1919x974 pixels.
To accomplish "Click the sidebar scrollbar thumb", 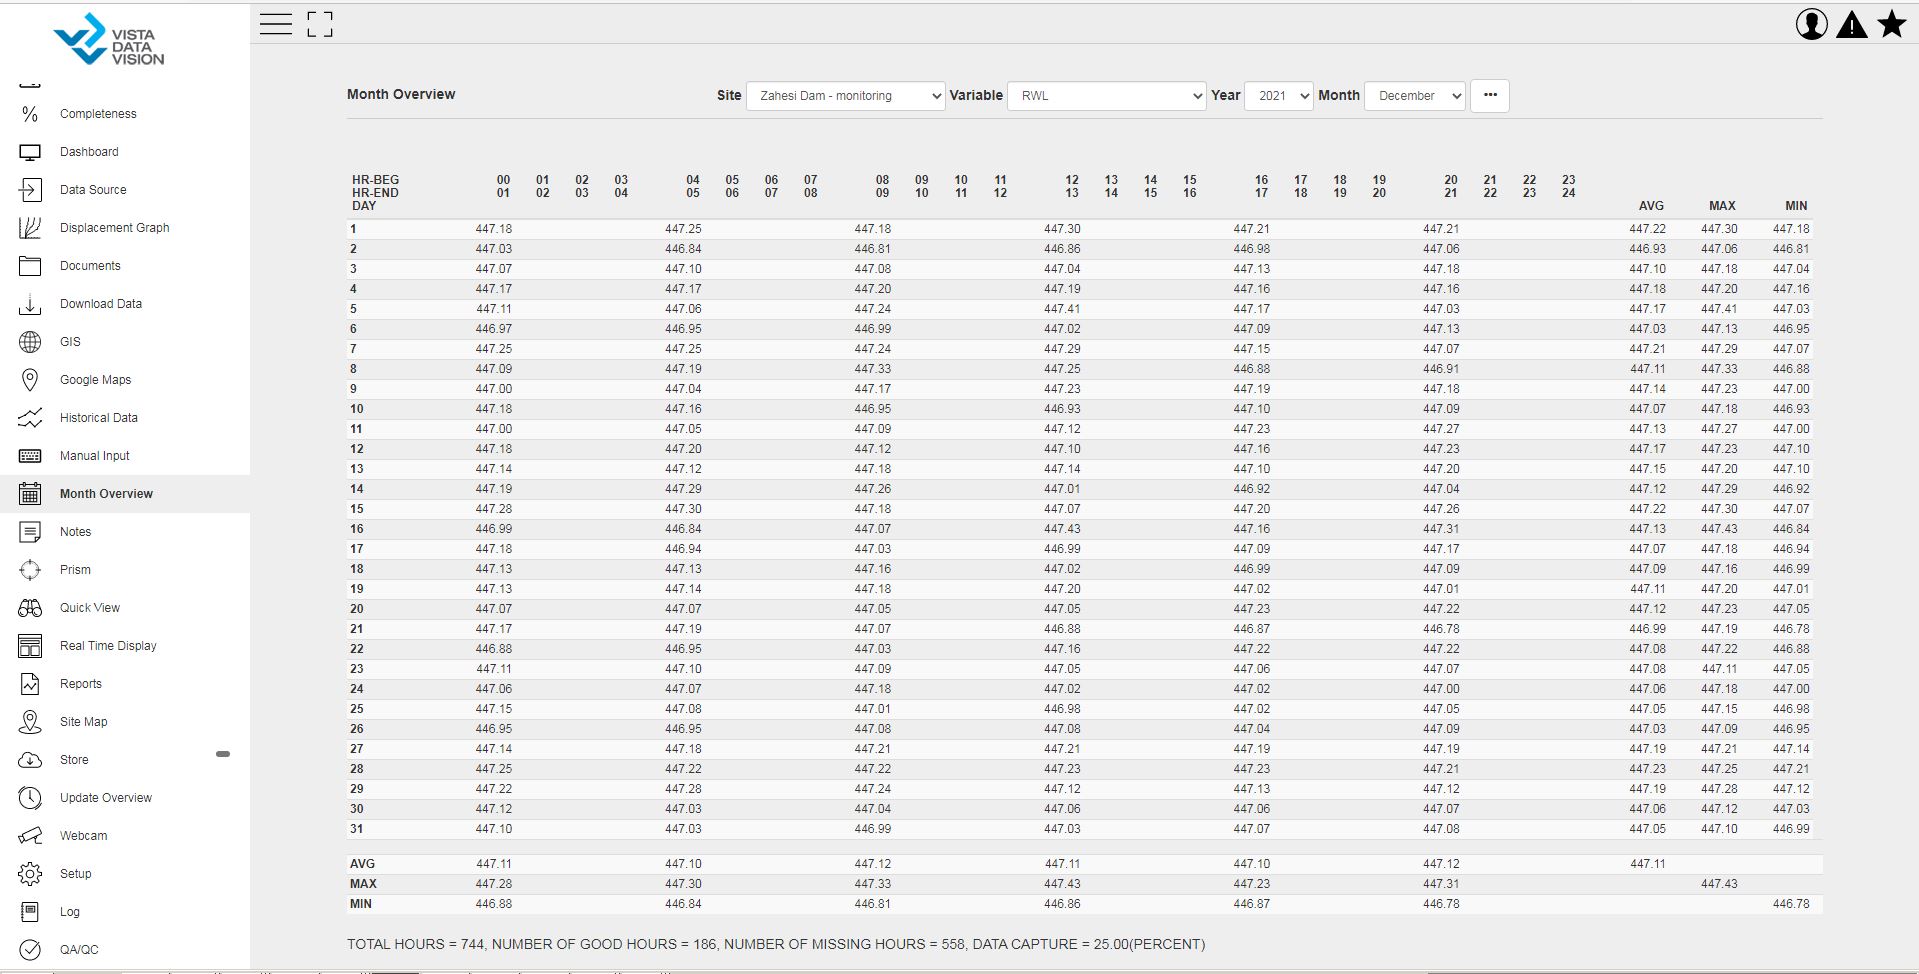I will [223, 754].
